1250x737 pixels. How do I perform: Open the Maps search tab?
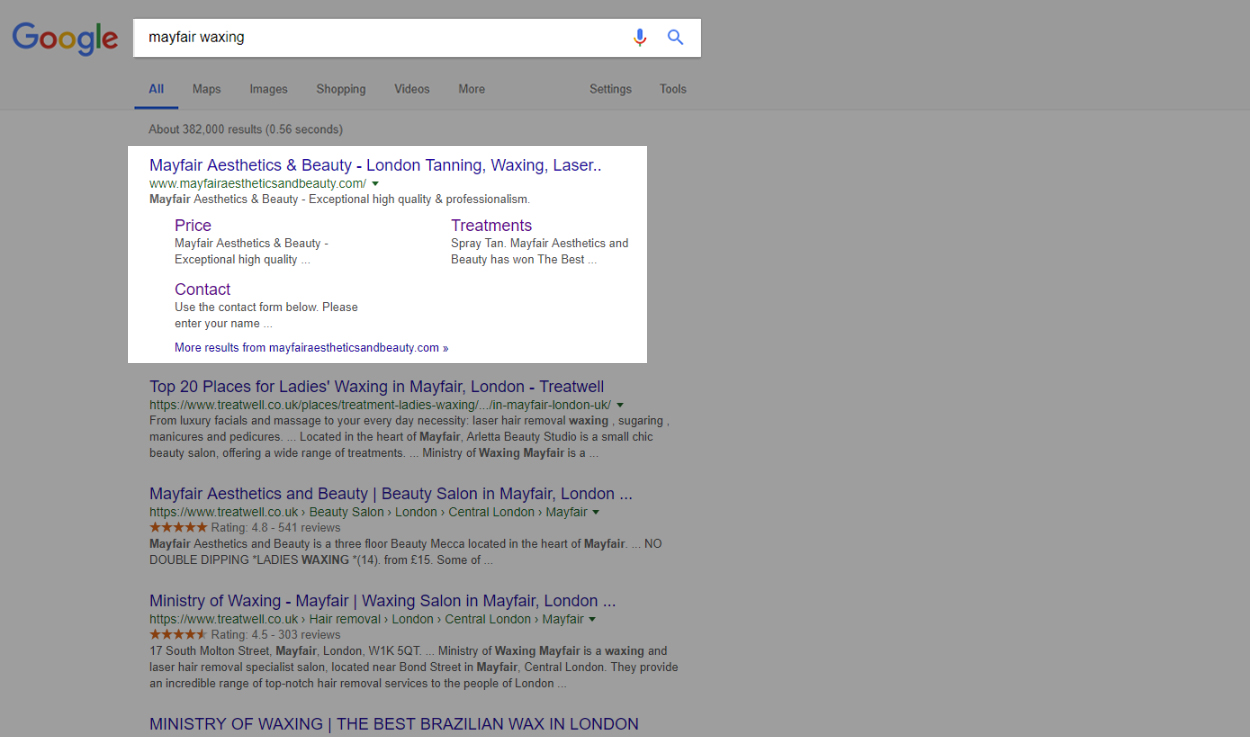point(206,89)
